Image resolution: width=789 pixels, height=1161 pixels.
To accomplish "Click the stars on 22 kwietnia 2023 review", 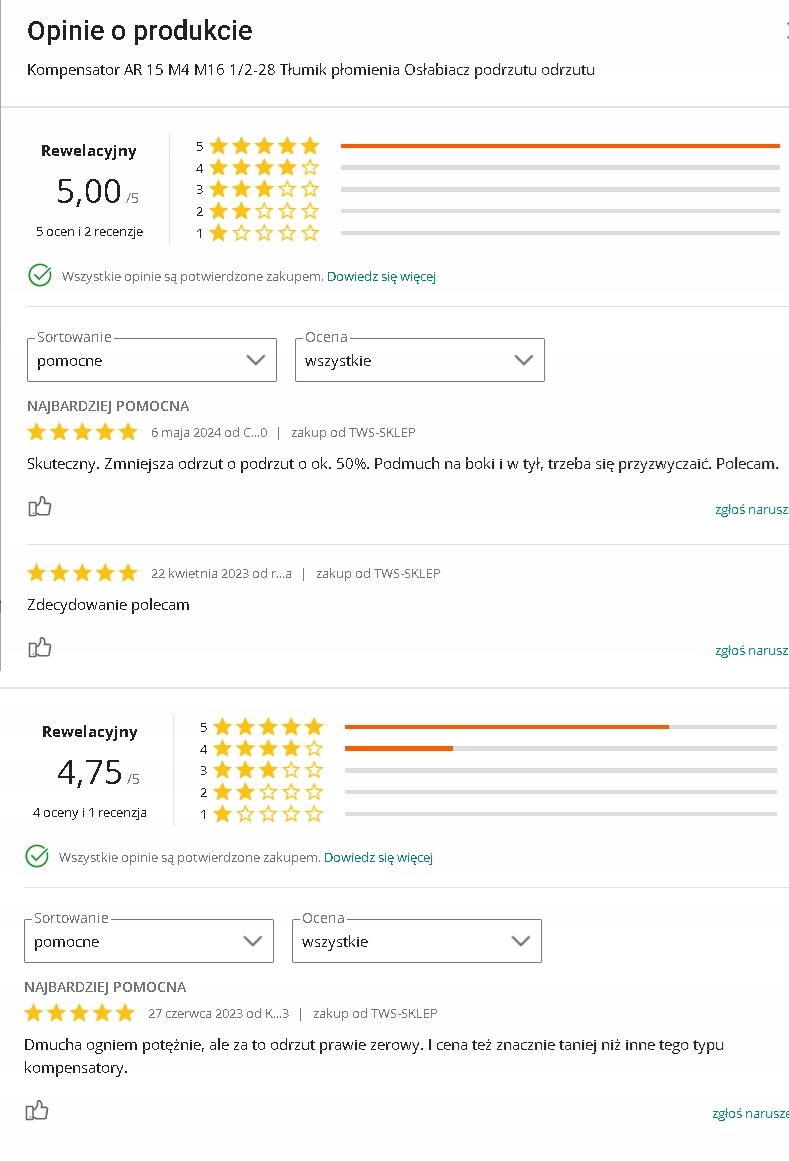I will tap(82, 573).
